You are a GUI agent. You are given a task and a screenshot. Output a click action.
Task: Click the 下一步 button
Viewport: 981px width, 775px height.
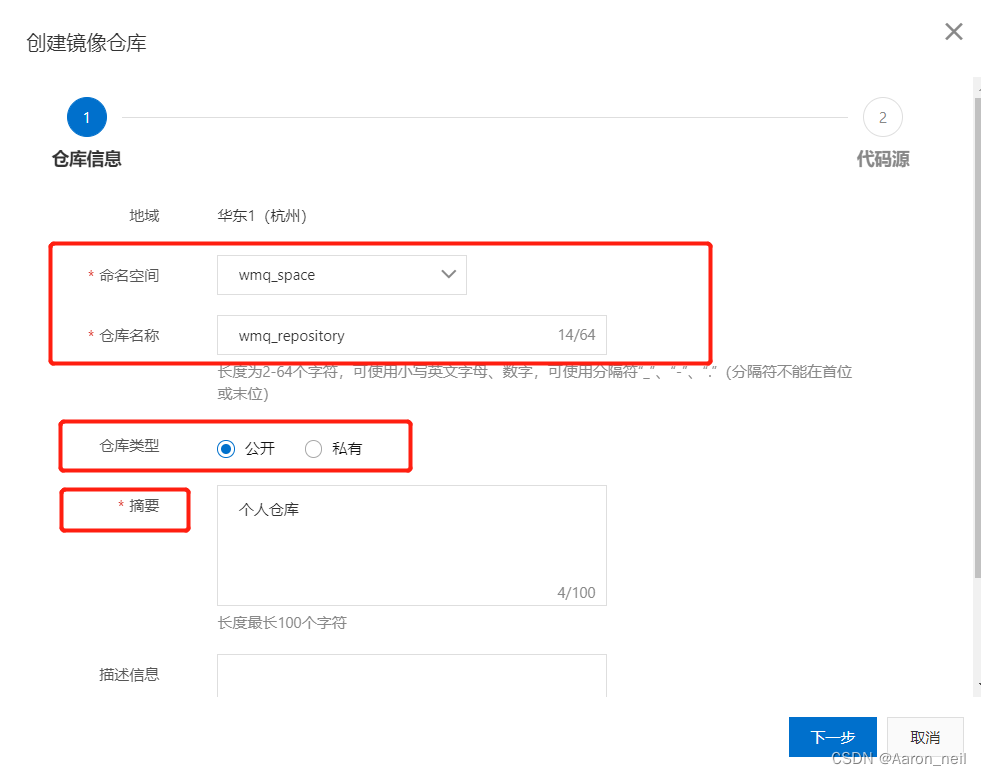click(832, 737)
